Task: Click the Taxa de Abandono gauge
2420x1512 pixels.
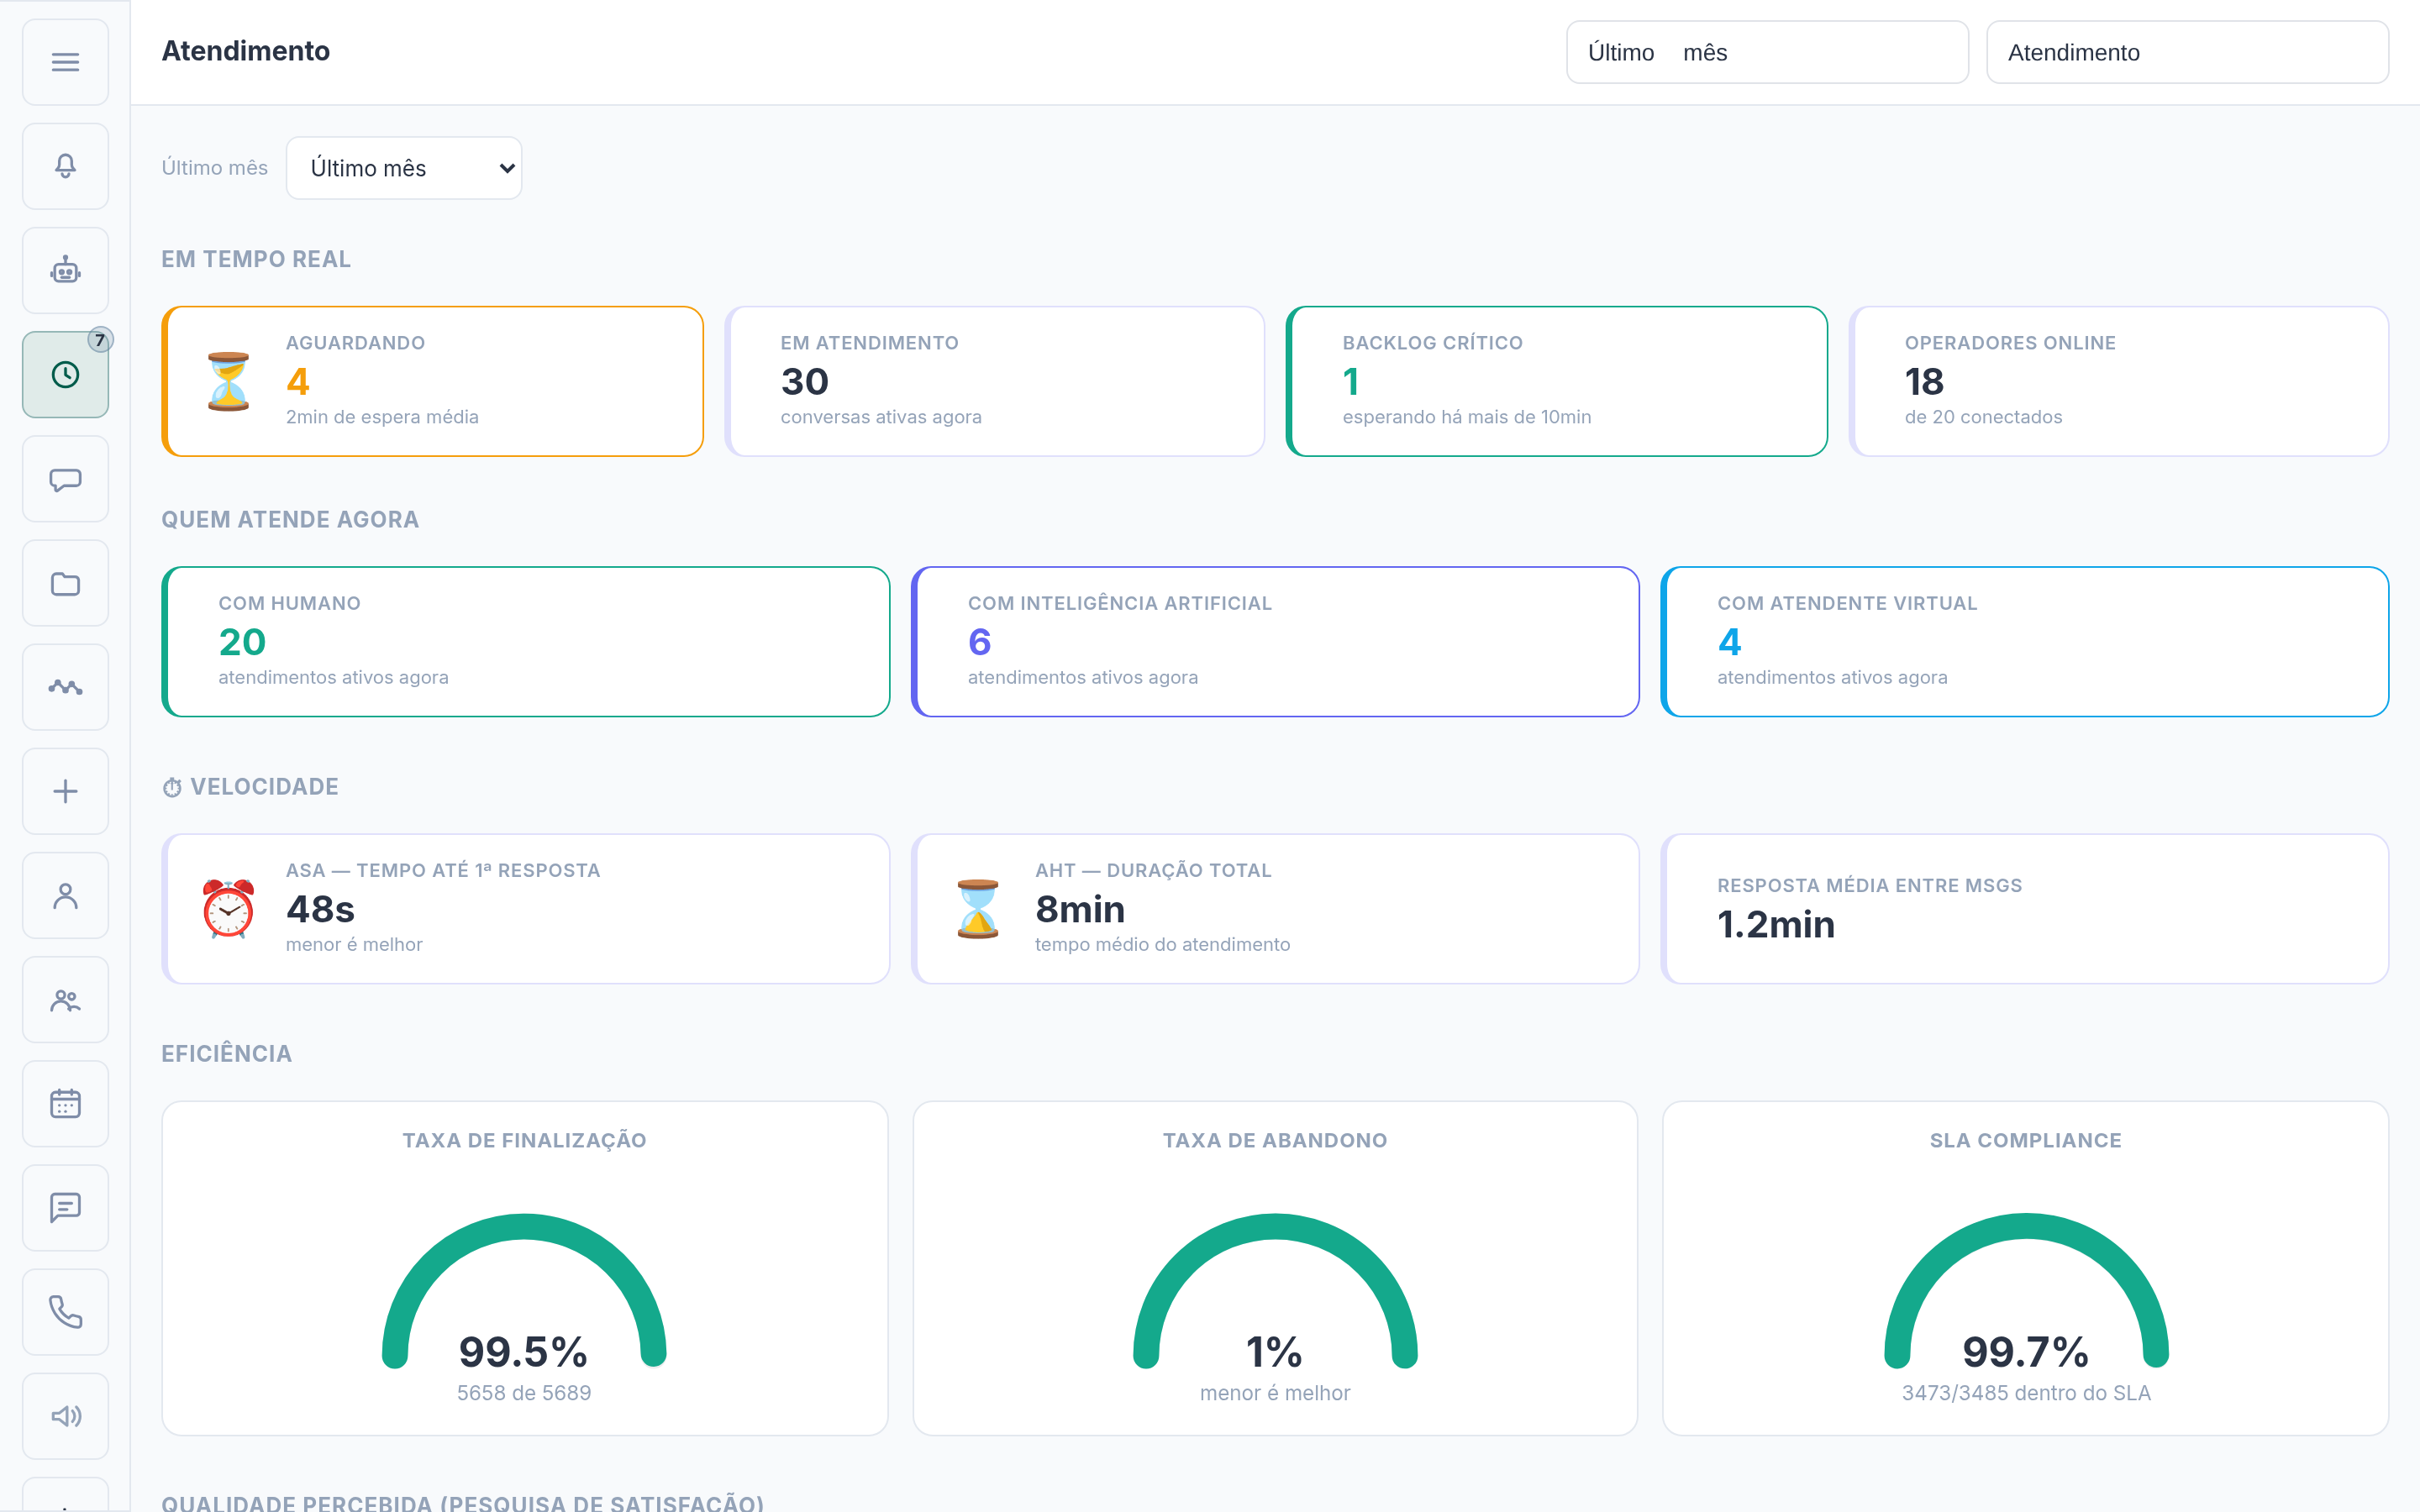Action: point(1275,1290)
